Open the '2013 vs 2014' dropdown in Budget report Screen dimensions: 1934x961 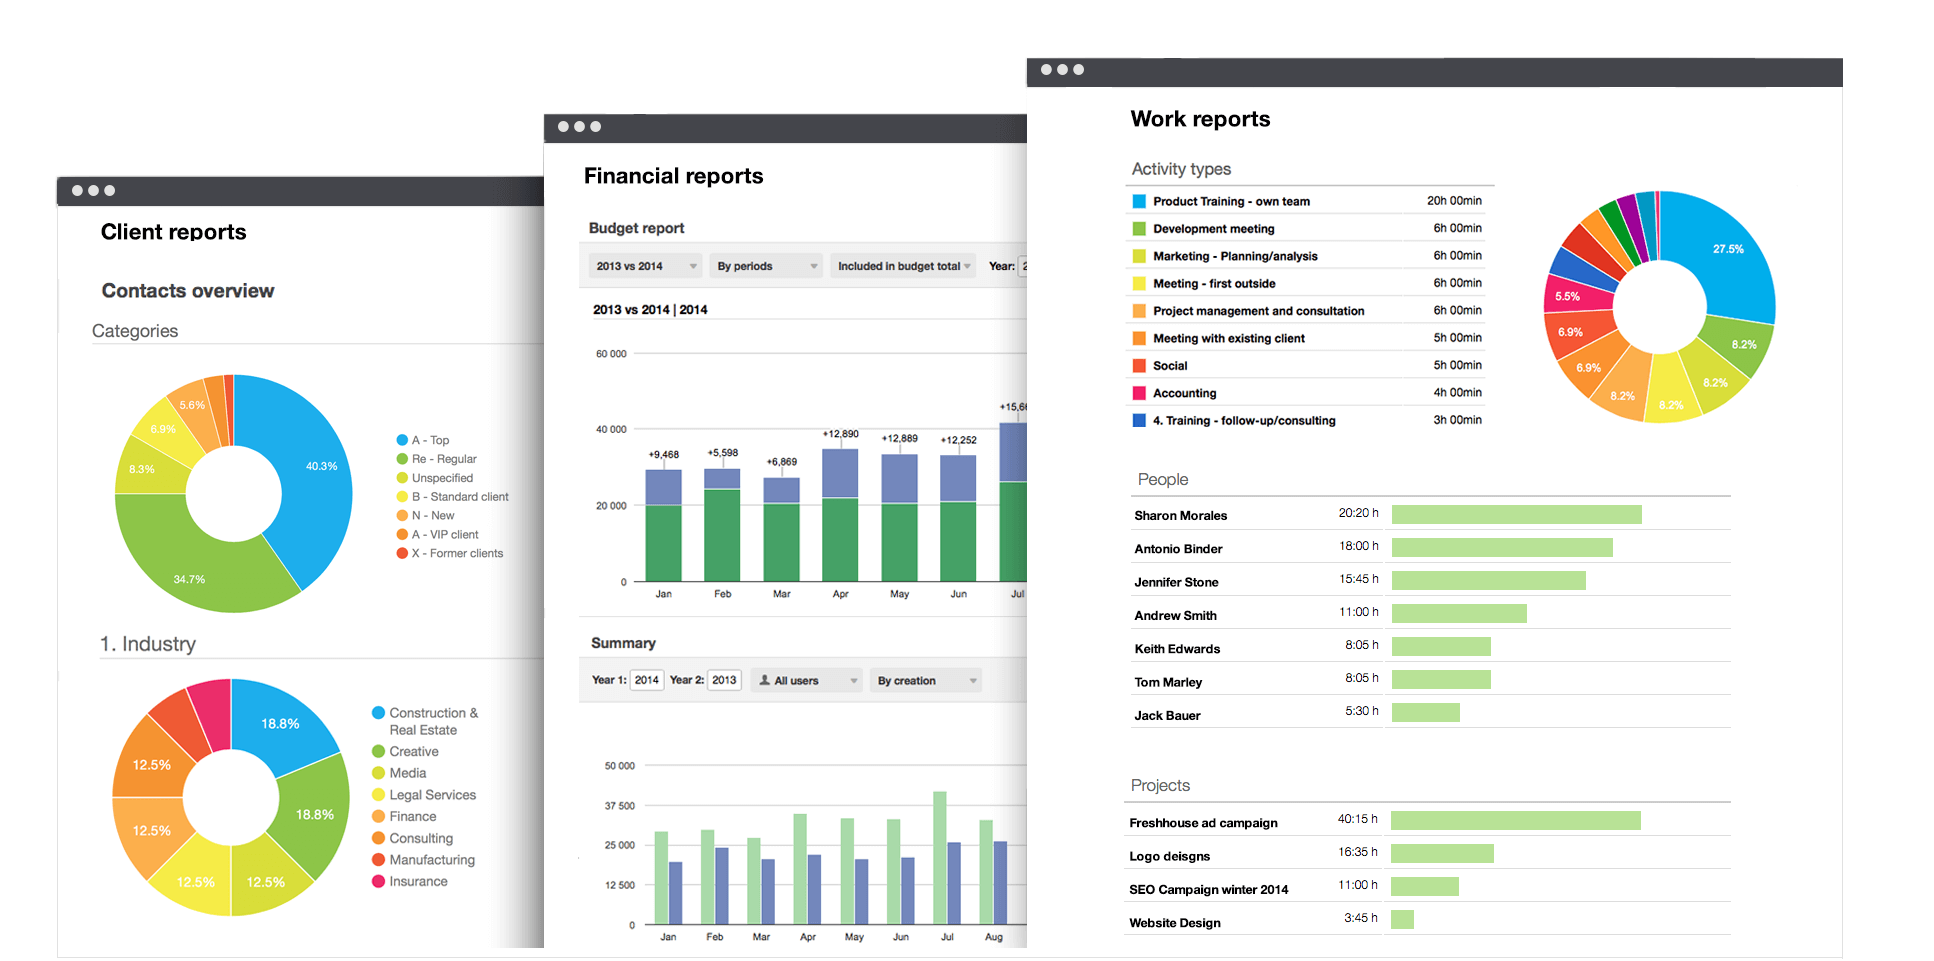point(645,266)
